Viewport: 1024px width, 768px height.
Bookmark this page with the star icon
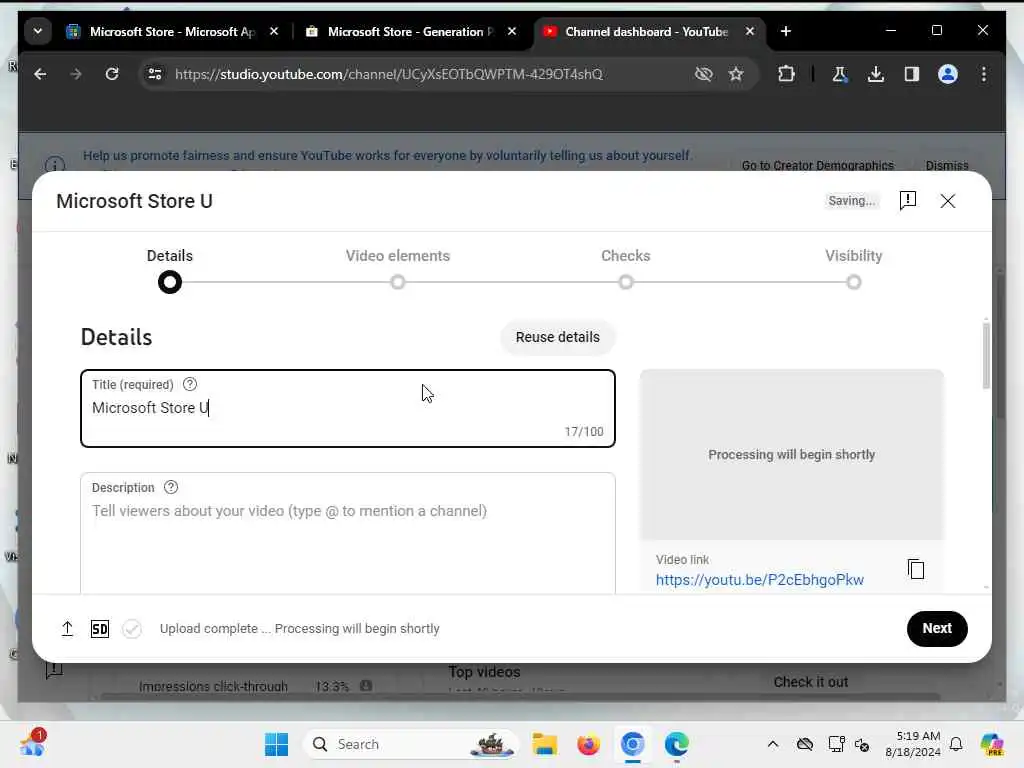coord(736,74)
